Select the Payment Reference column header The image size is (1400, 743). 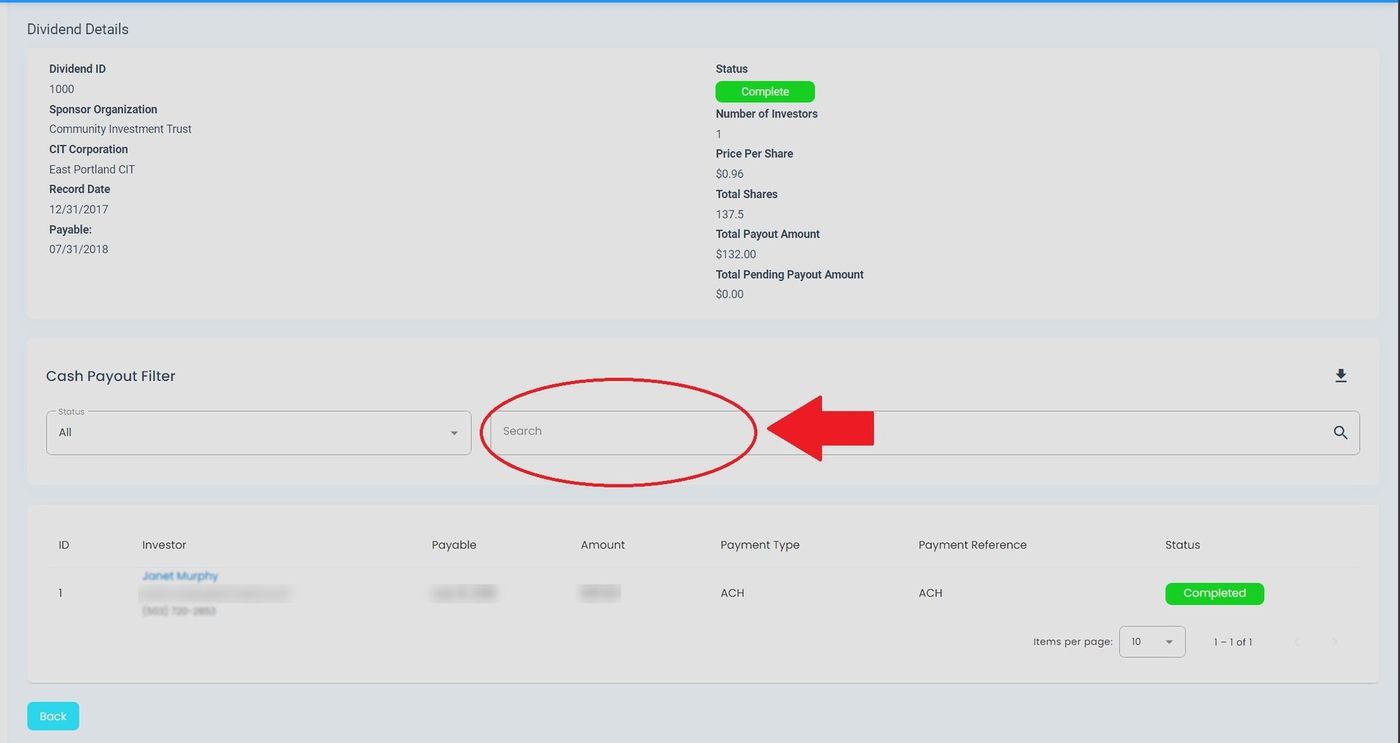(x=972, y=545)
